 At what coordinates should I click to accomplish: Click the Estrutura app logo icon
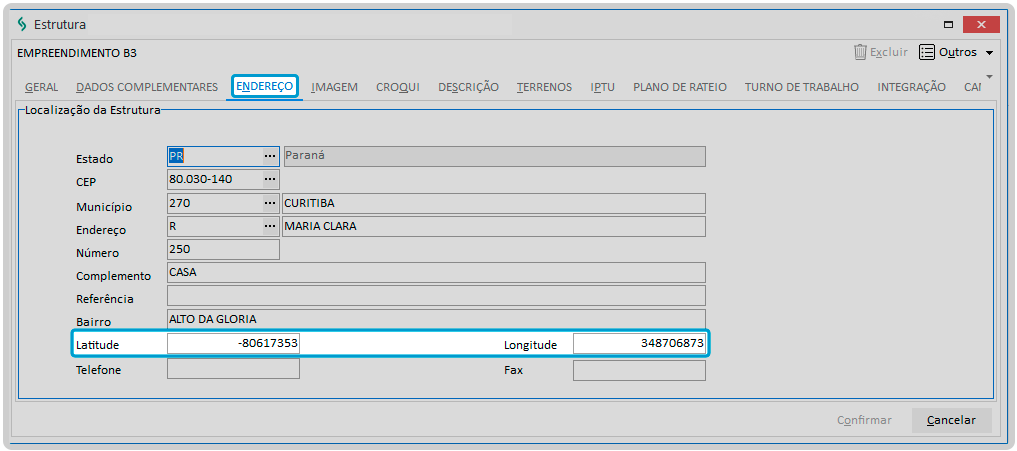[x=23, y=25]
